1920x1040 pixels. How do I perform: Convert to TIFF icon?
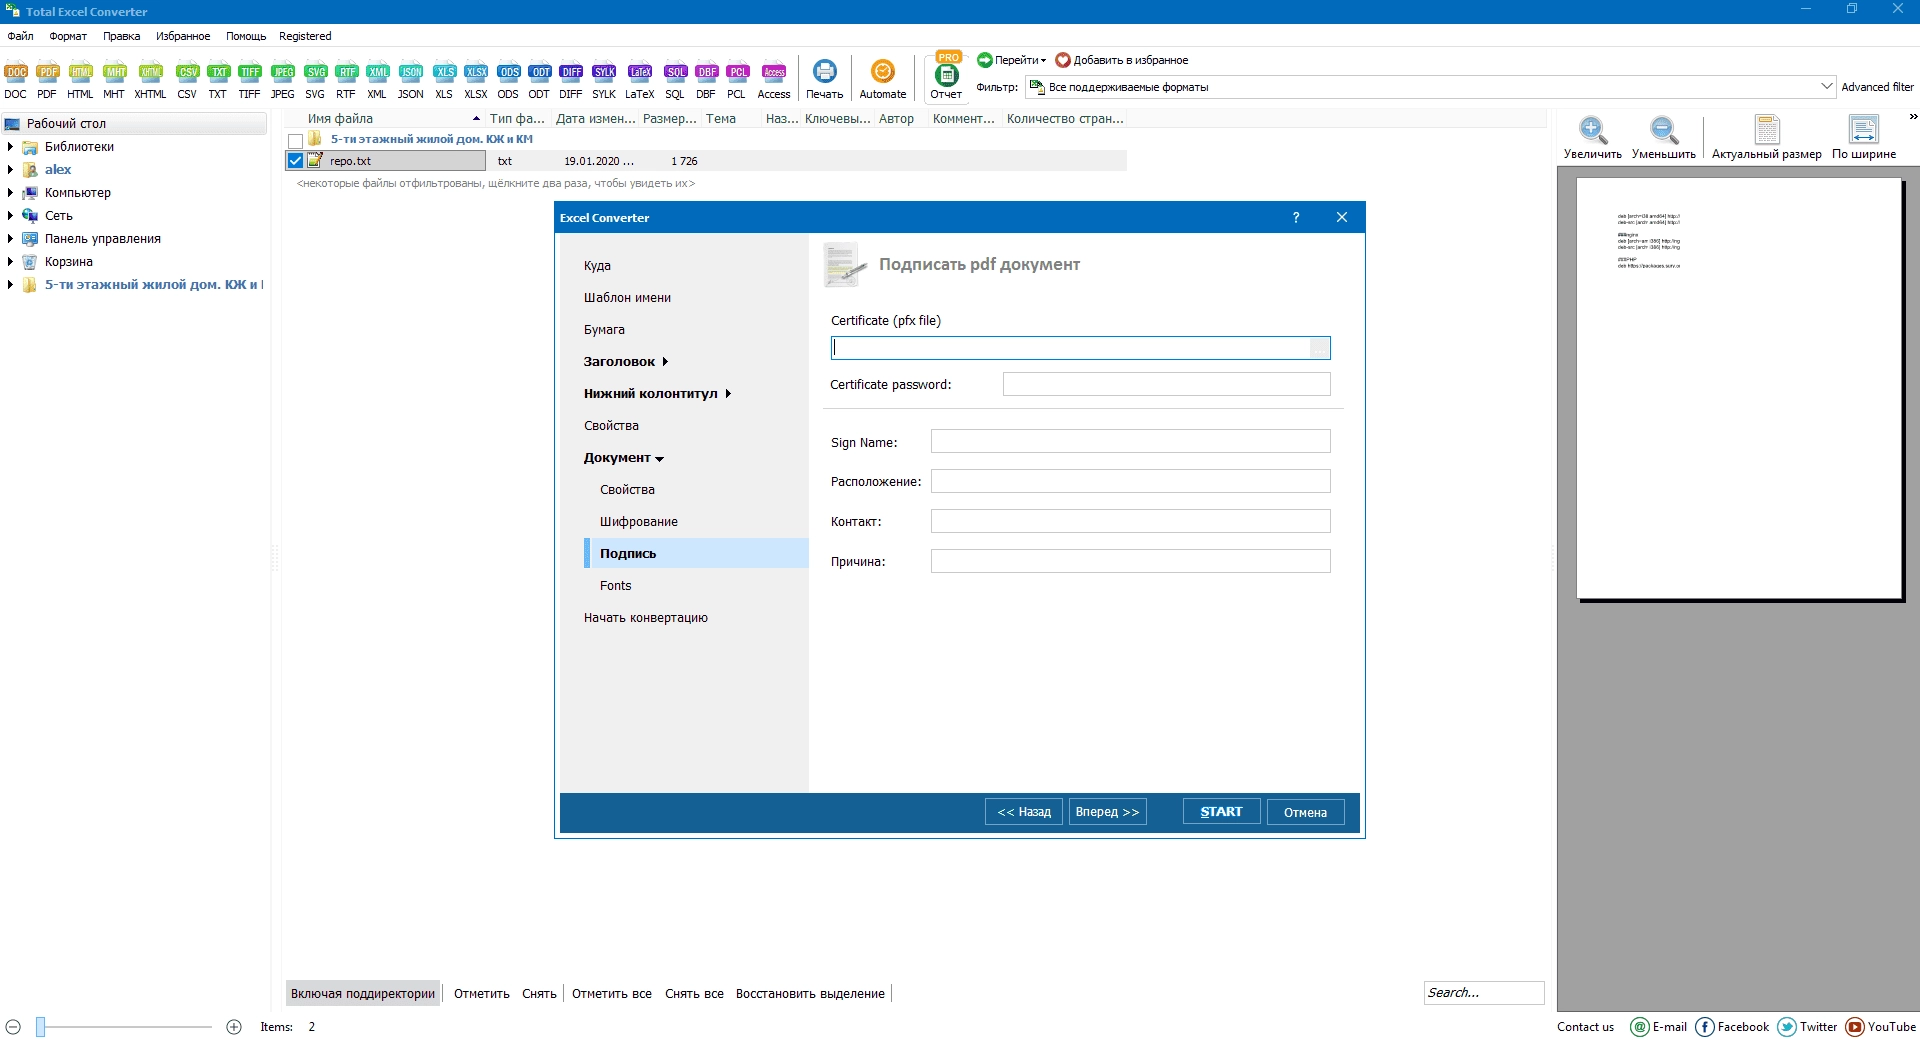tap(250, 80)
